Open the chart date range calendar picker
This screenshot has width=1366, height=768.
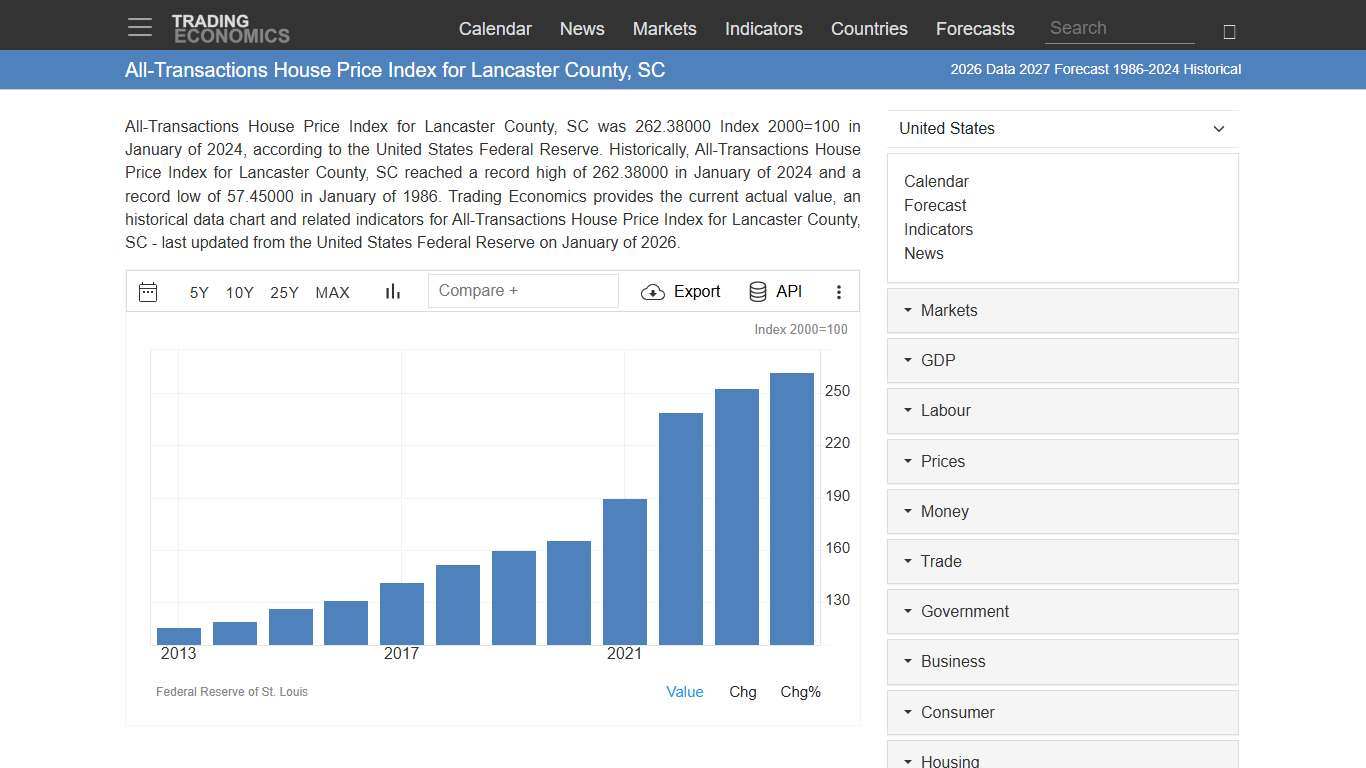tap(147, 291)
